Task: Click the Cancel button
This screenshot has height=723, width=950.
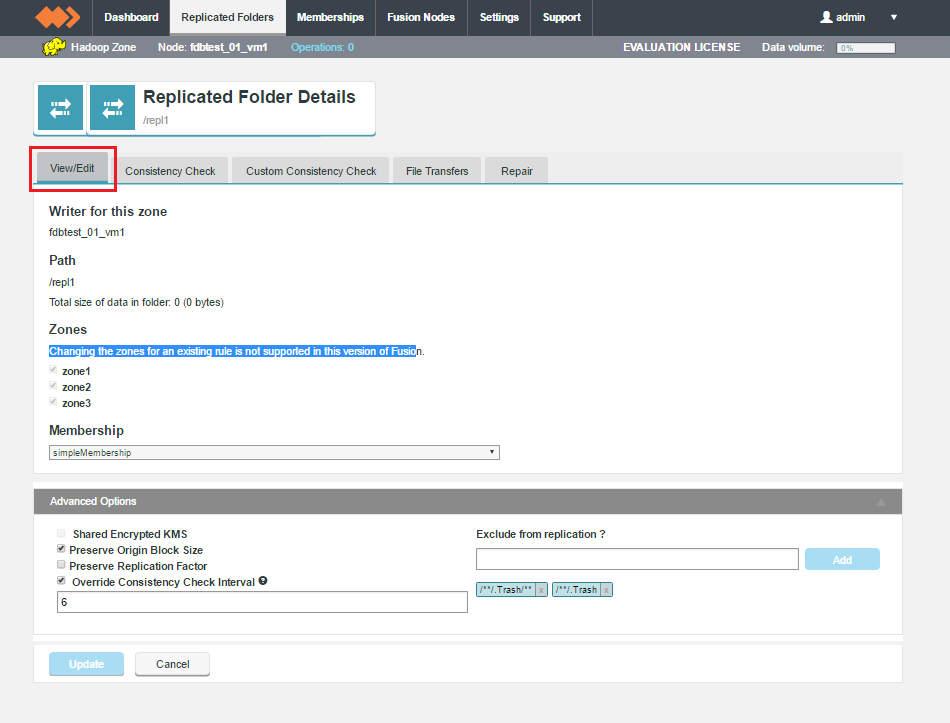Action: (173, 664)
